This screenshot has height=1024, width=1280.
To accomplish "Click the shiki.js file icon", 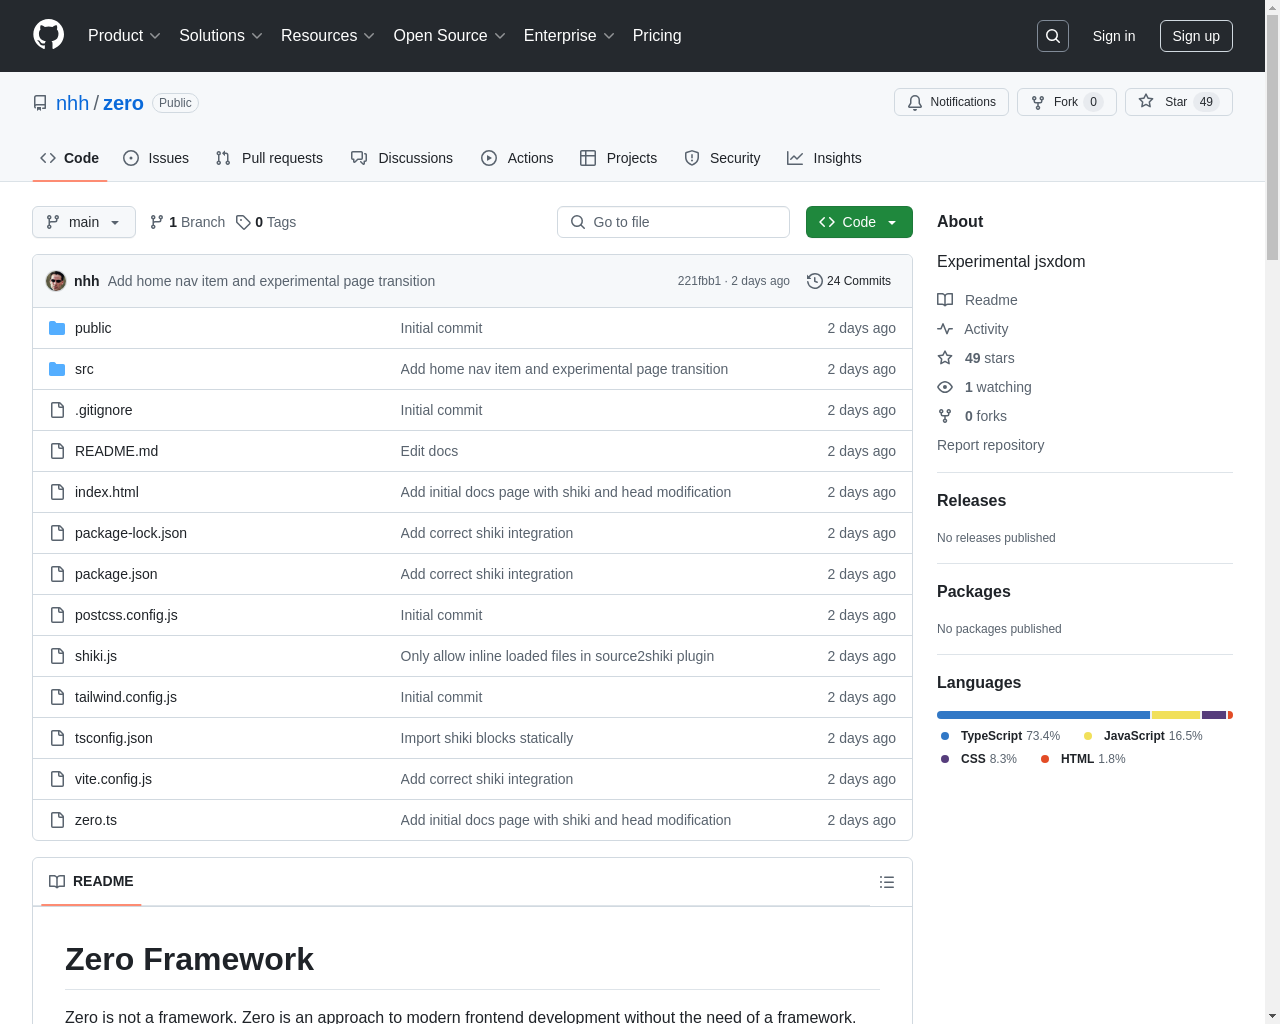I will [57, 656].
